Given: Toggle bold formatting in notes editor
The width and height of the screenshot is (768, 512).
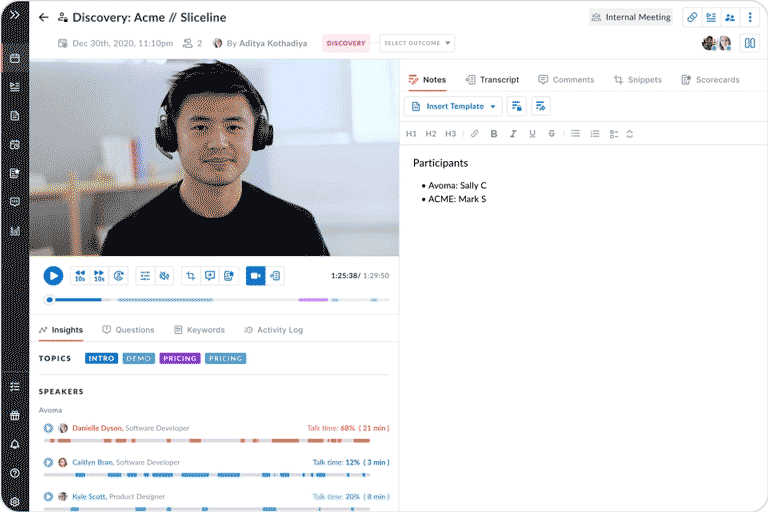Looking at the screenshot, I should click(494, 134).
